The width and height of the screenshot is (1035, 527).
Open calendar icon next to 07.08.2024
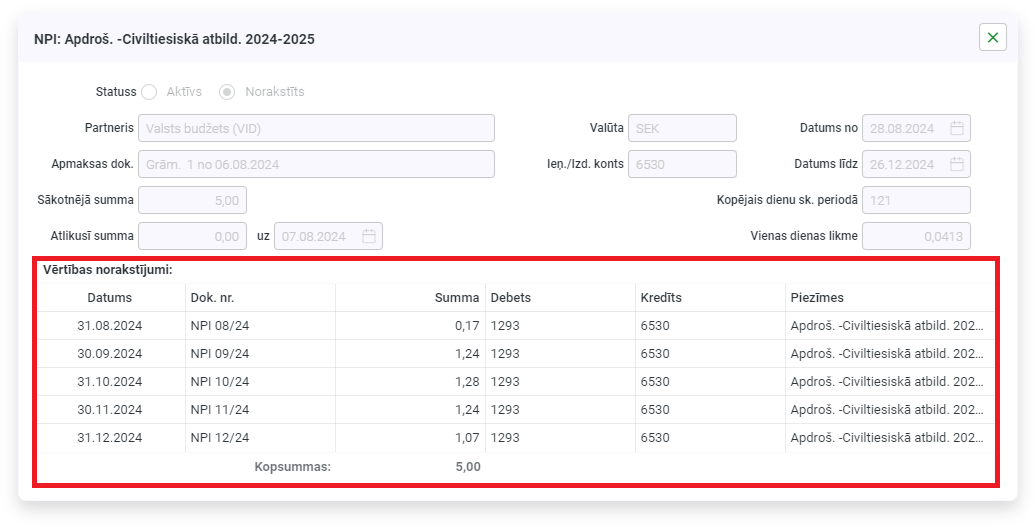click(368, 236)
